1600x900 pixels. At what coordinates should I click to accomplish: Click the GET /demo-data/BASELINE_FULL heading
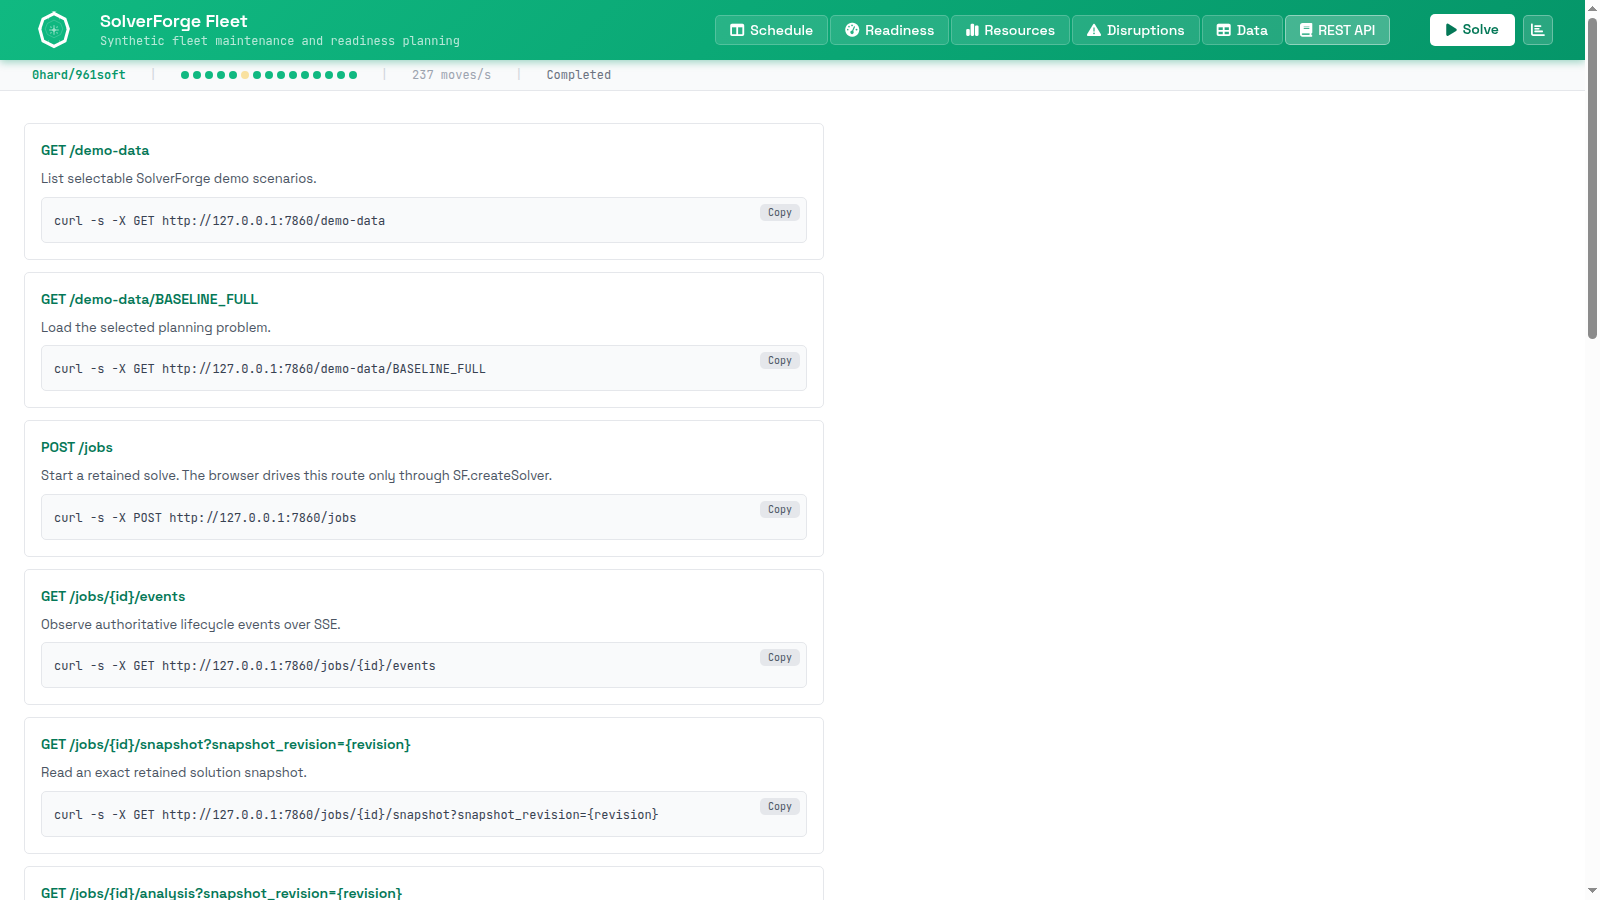tap(149, 300)
